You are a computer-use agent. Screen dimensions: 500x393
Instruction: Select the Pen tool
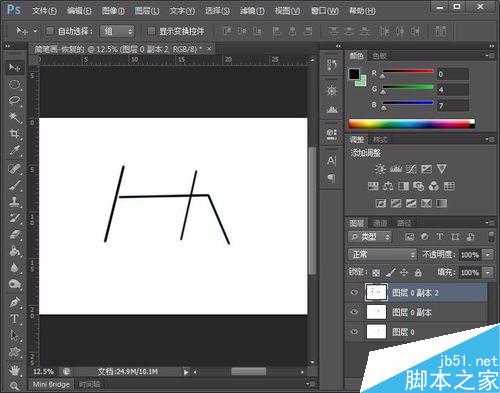tap(14, 303)
